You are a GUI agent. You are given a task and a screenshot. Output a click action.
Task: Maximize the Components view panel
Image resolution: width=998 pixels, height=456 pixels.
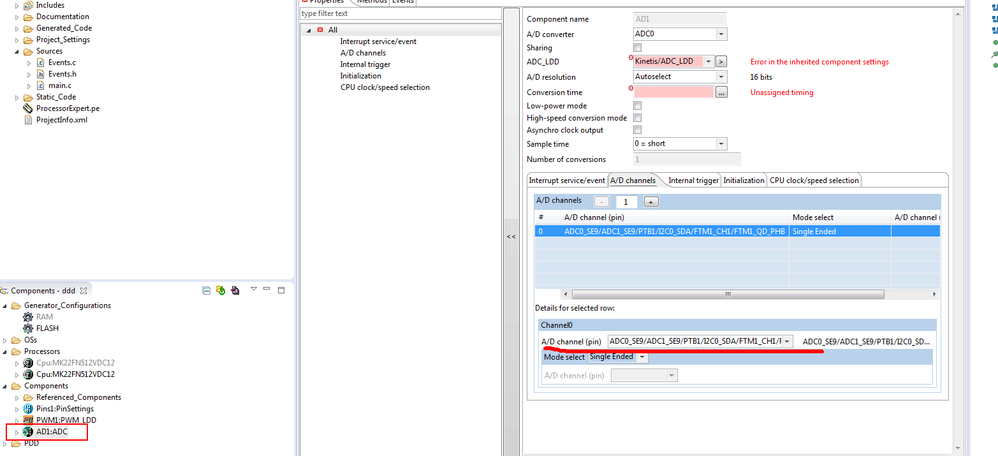pos(281,290)
